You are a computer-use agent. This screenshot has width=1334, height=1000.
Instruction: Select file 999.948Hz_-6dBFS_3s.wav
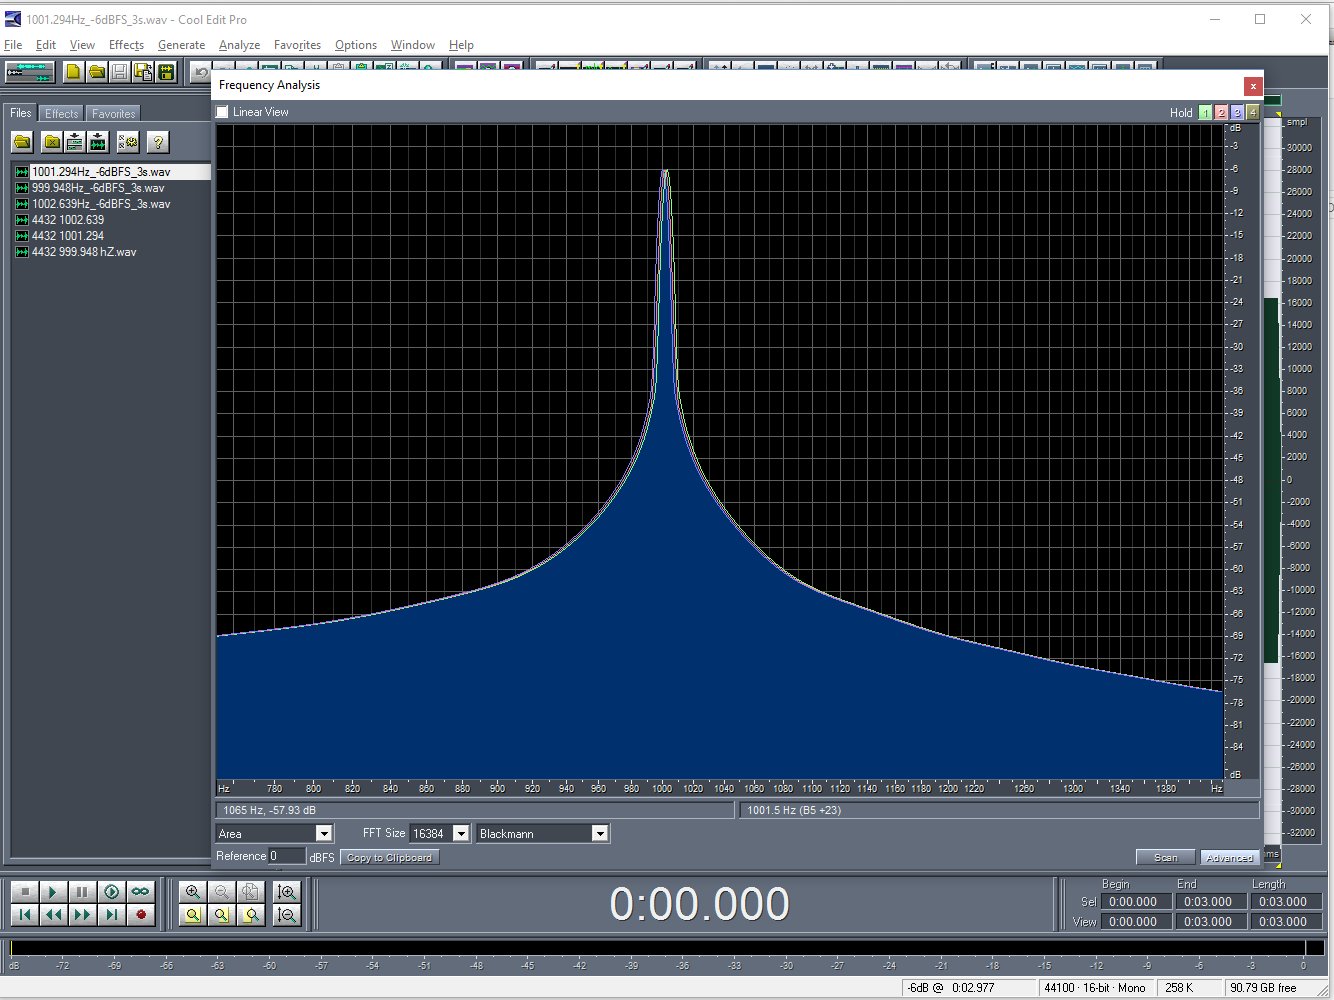point(98,188)
